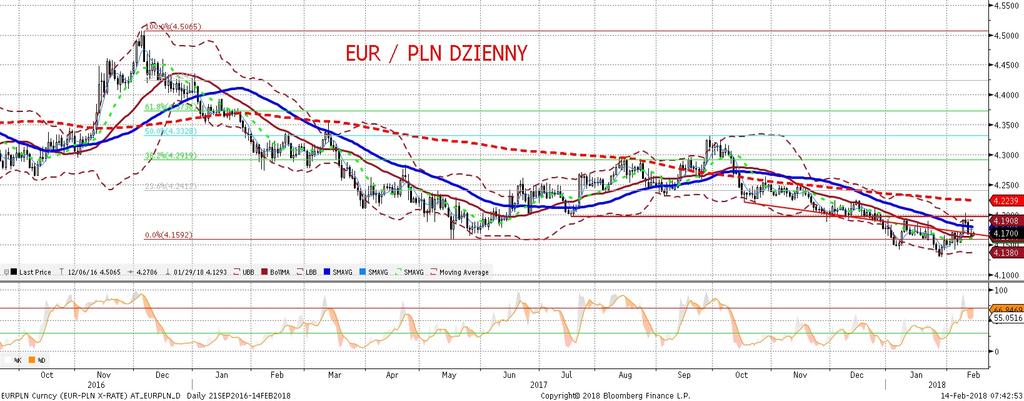The image size is (1024, 401).
Task: Click the '4.2706' average value in legend
Action: pyautogui.click(x=147, y=272)
